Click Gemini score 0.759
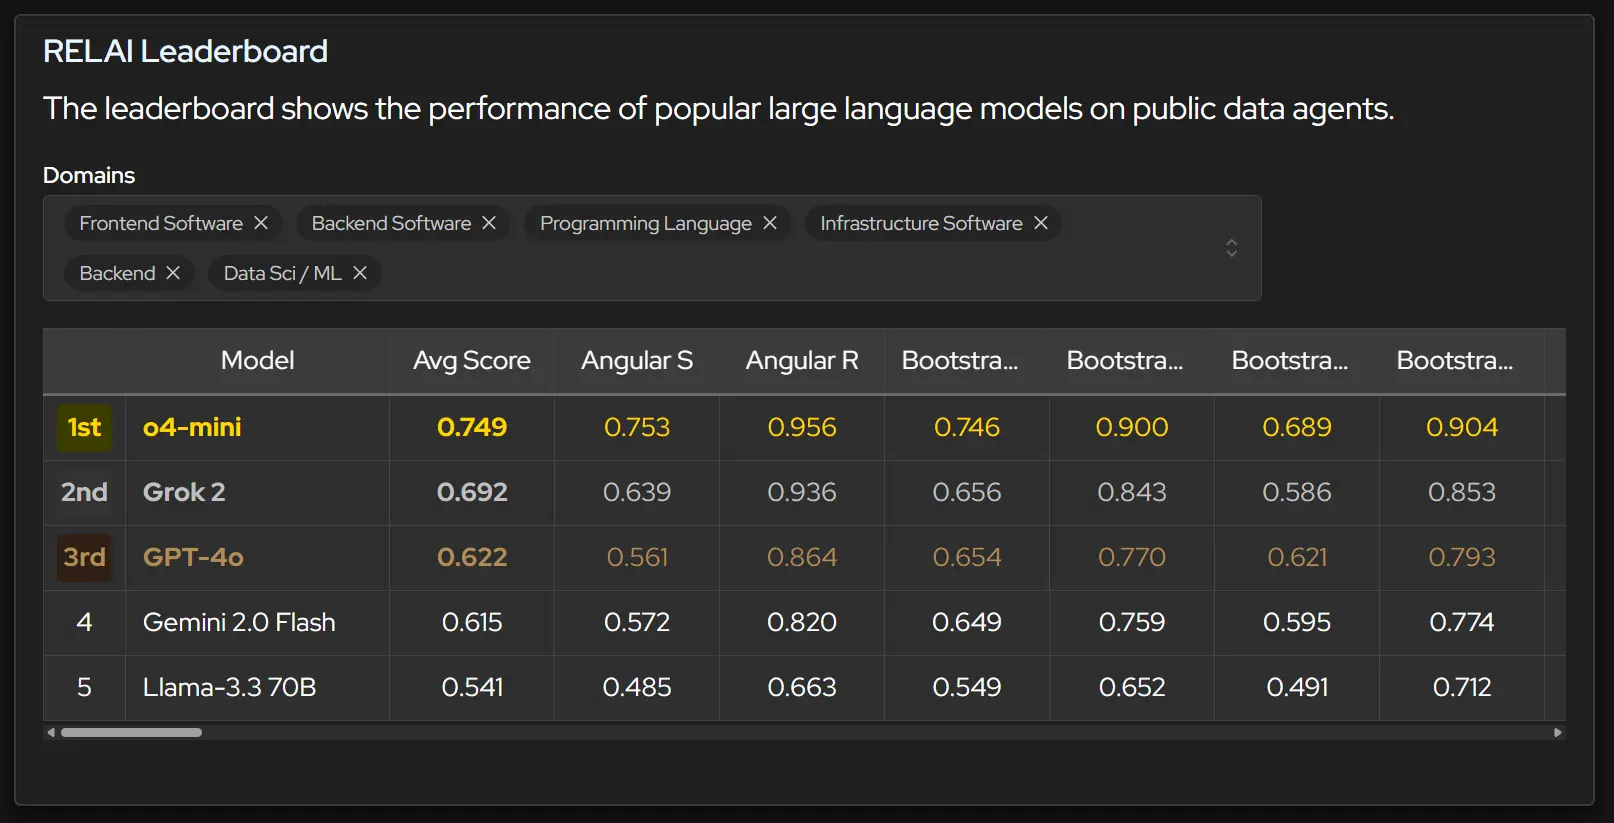 [x=1132, y=622]
